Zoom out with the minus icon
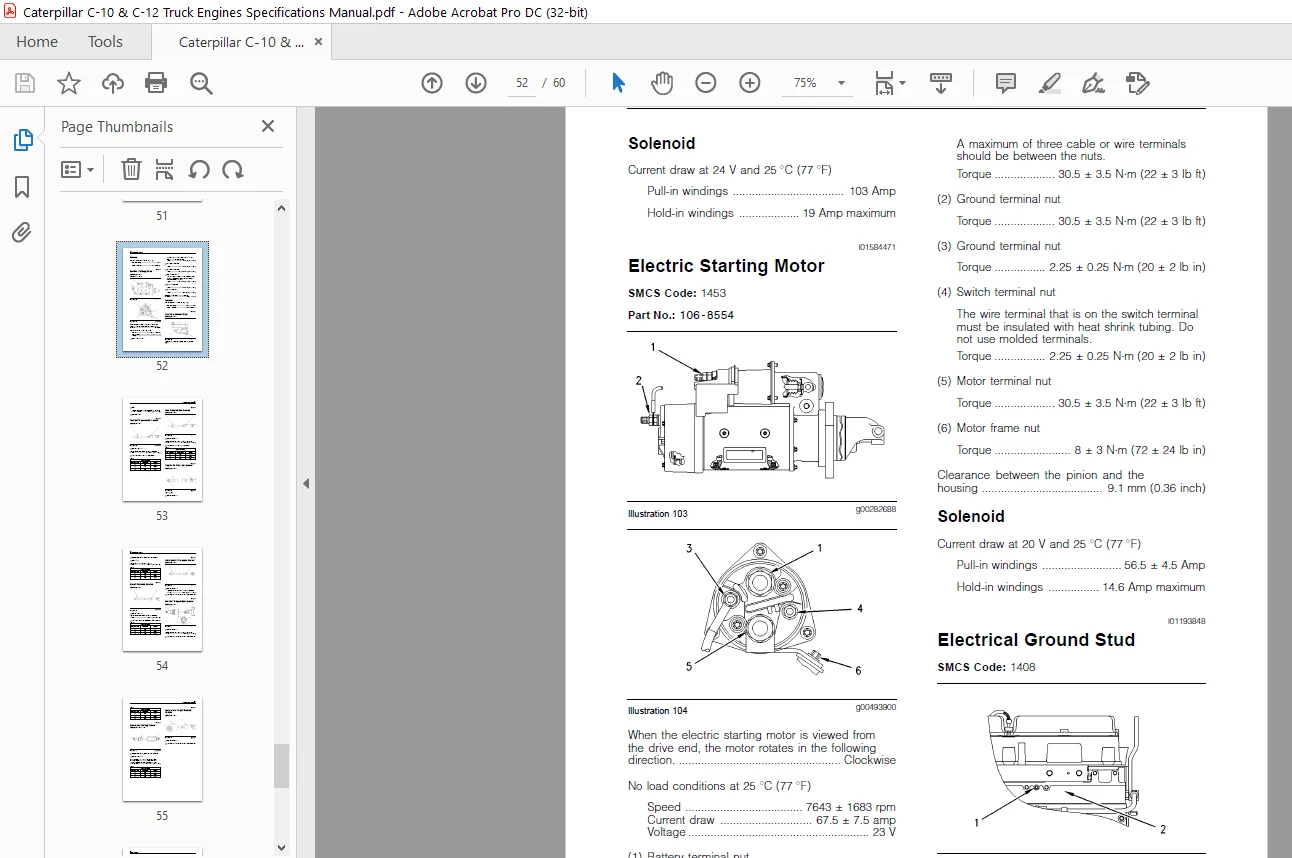 (706, 83)
